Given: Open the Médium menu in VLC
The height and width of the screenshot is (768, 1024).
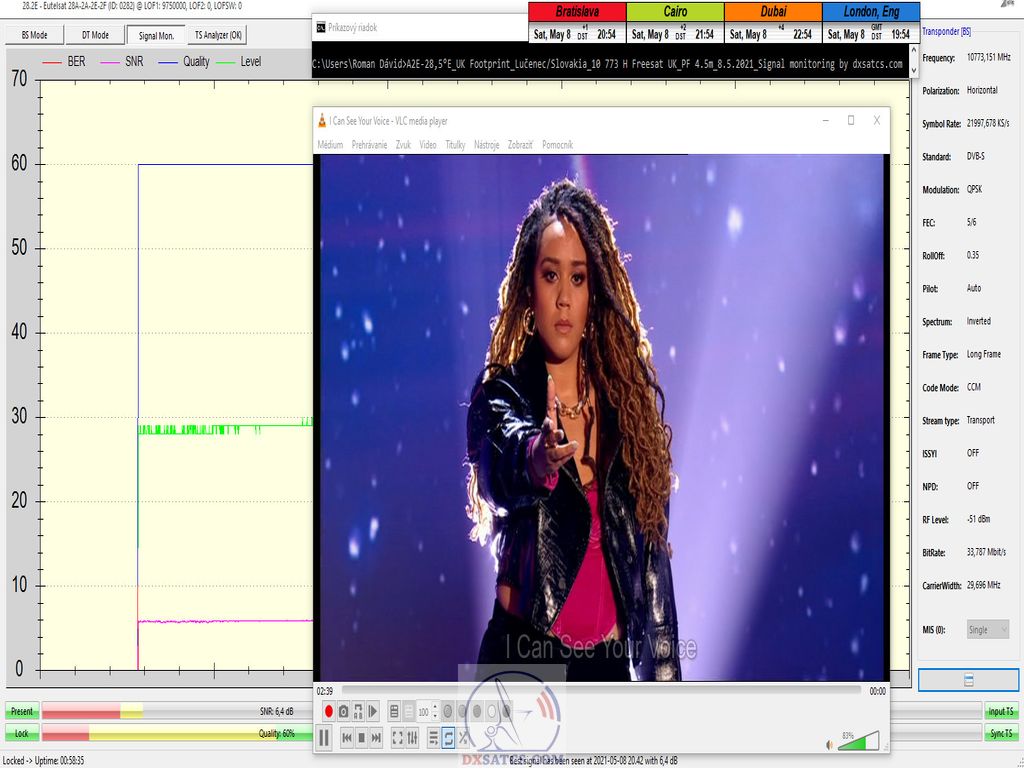Looking at the screenshot, I should pos(330,145).
